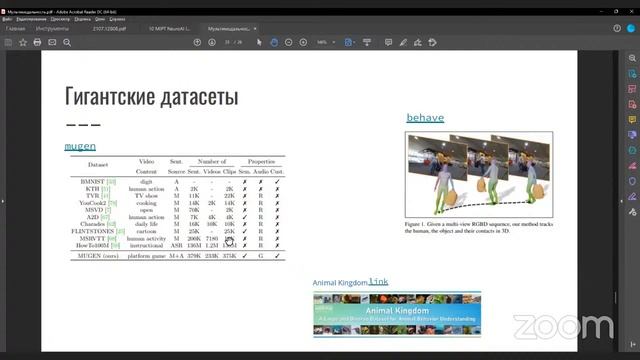Open the help question mark icon
This screenshot has width=640, height=360.
click(x=617, y=28)
